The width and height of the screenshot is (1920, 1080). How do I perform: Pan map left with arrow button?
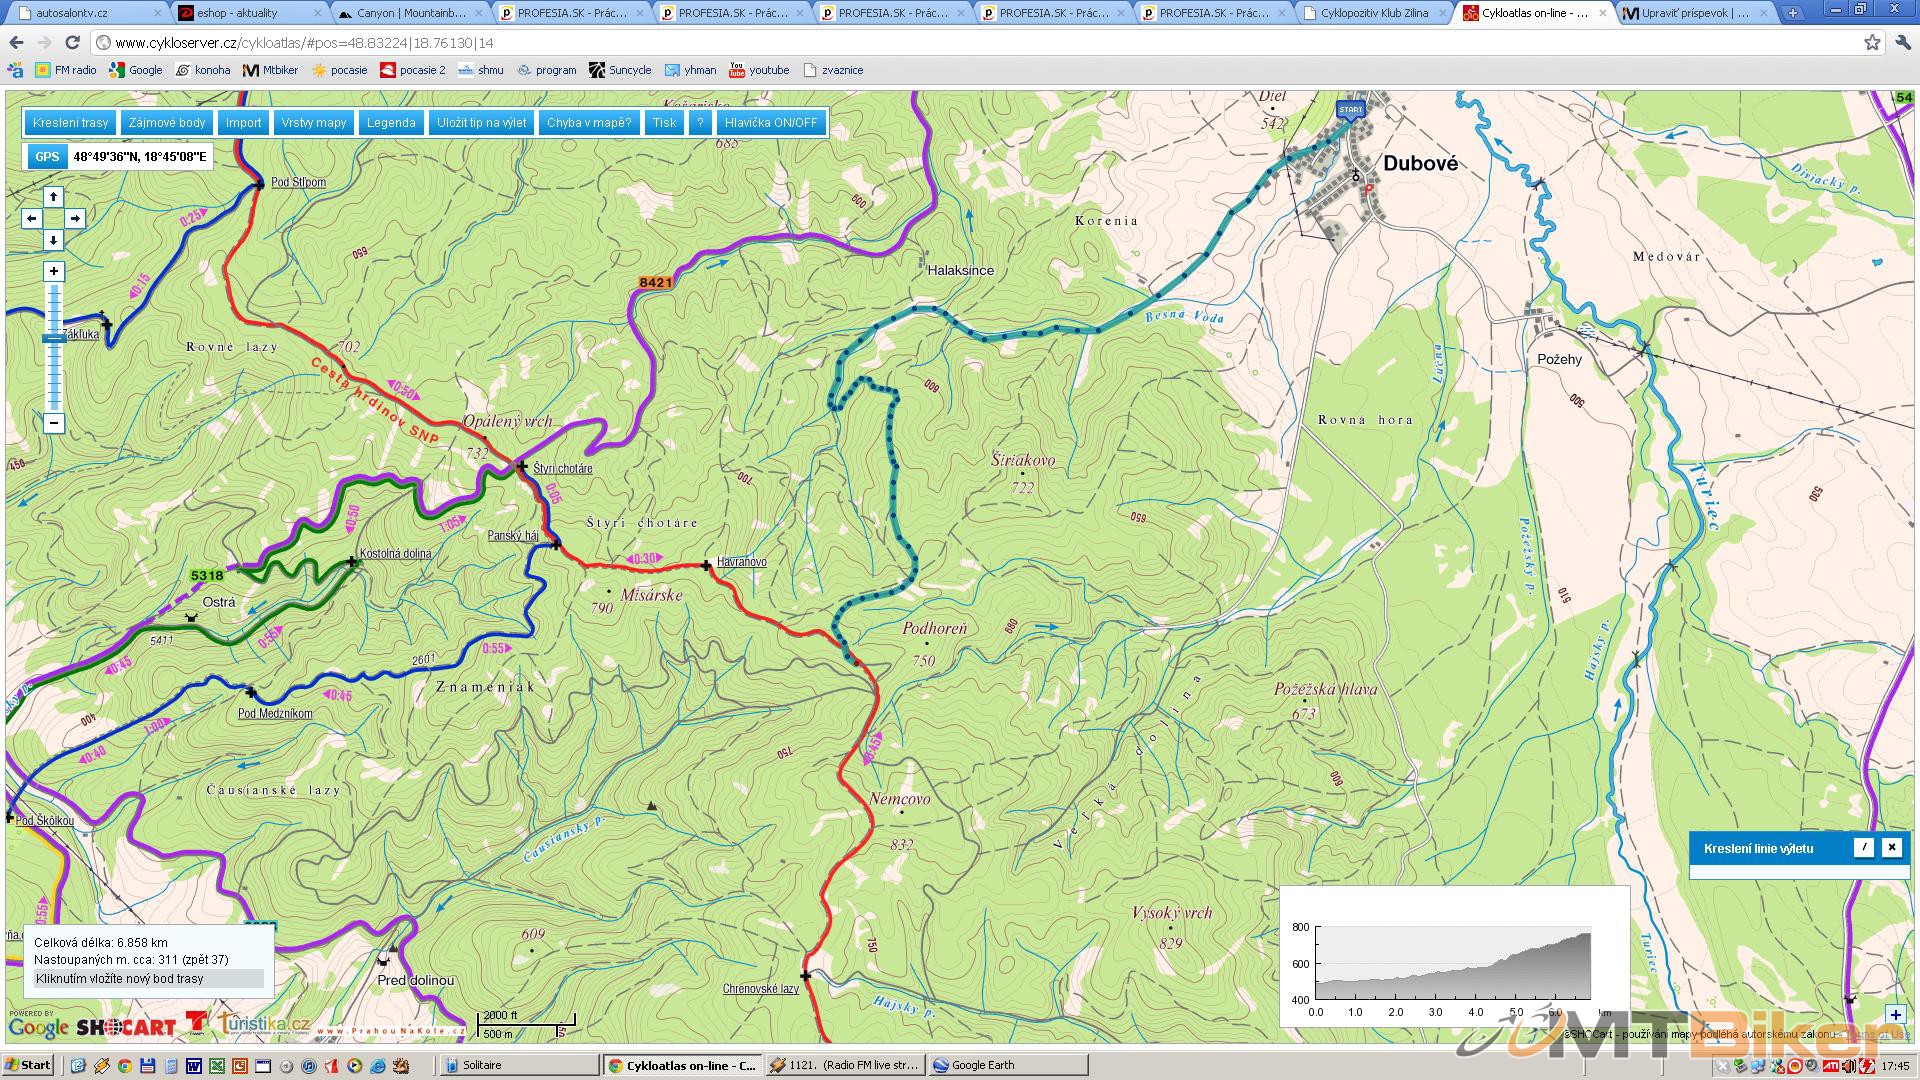click(32, 218)
